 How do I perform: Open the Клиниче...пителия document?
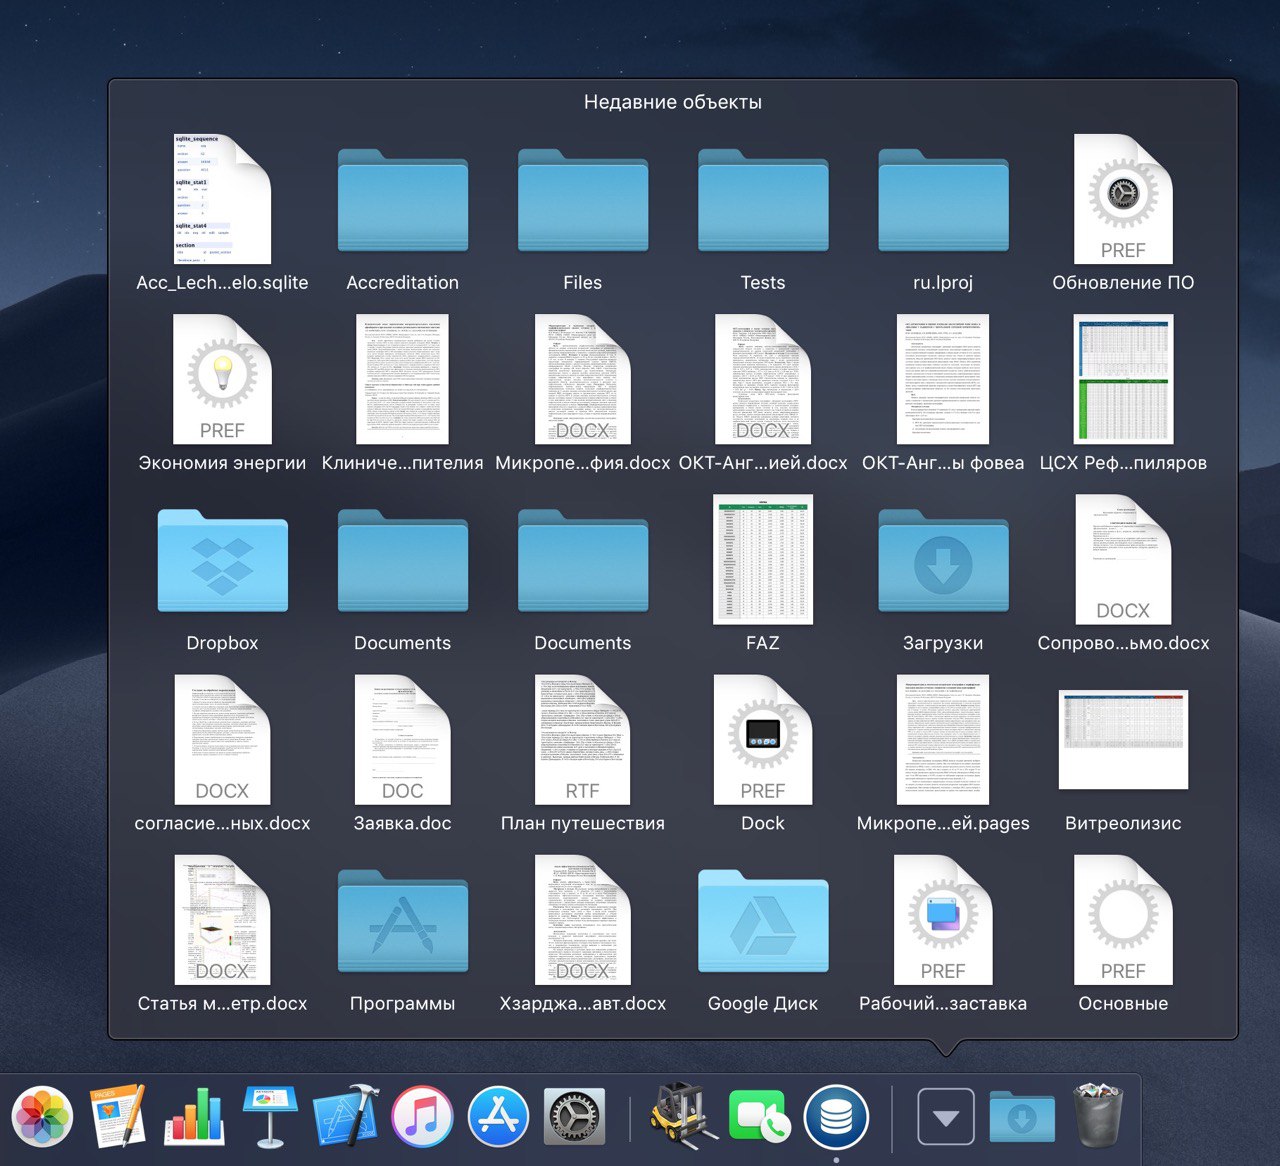point(402,379)
